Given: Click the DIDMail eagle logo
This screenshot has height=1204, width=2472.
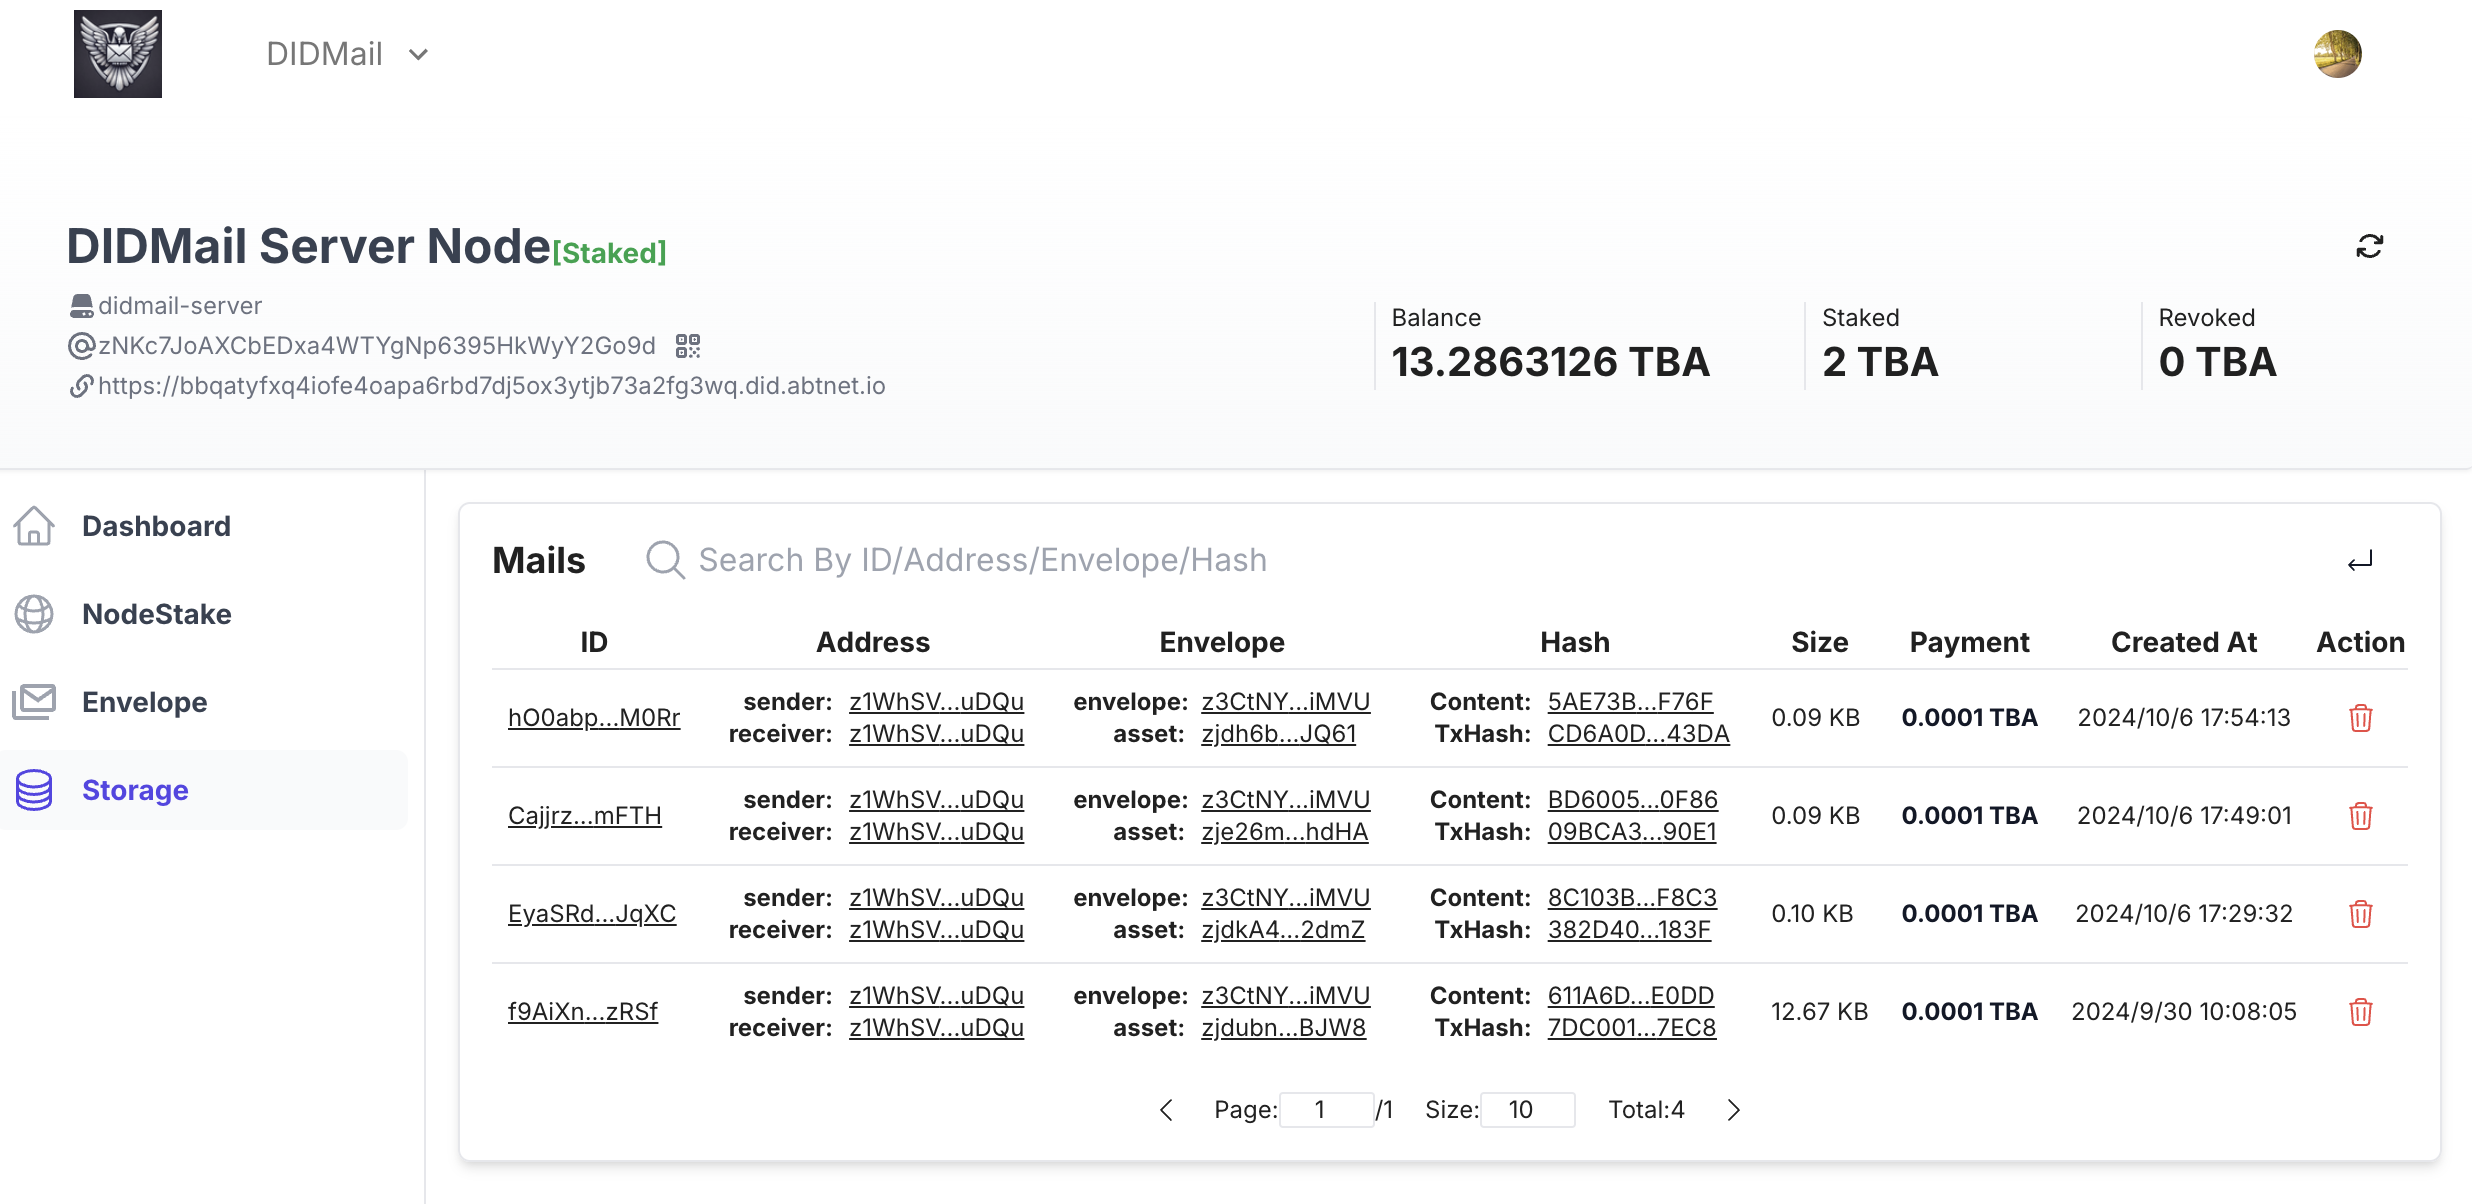Looking at the screenshot, I should click(118, 54).
